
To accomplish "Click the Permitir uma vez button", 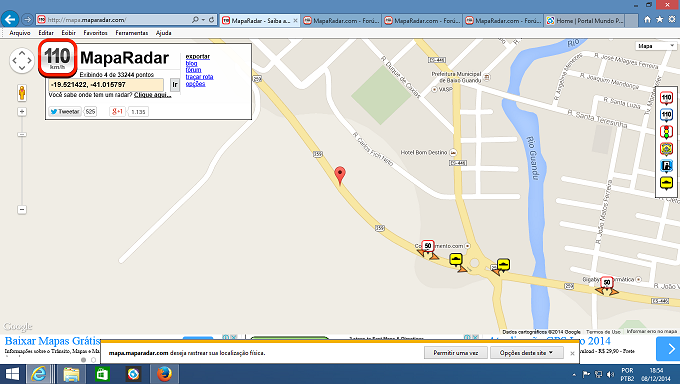I will tap(456, 353).
